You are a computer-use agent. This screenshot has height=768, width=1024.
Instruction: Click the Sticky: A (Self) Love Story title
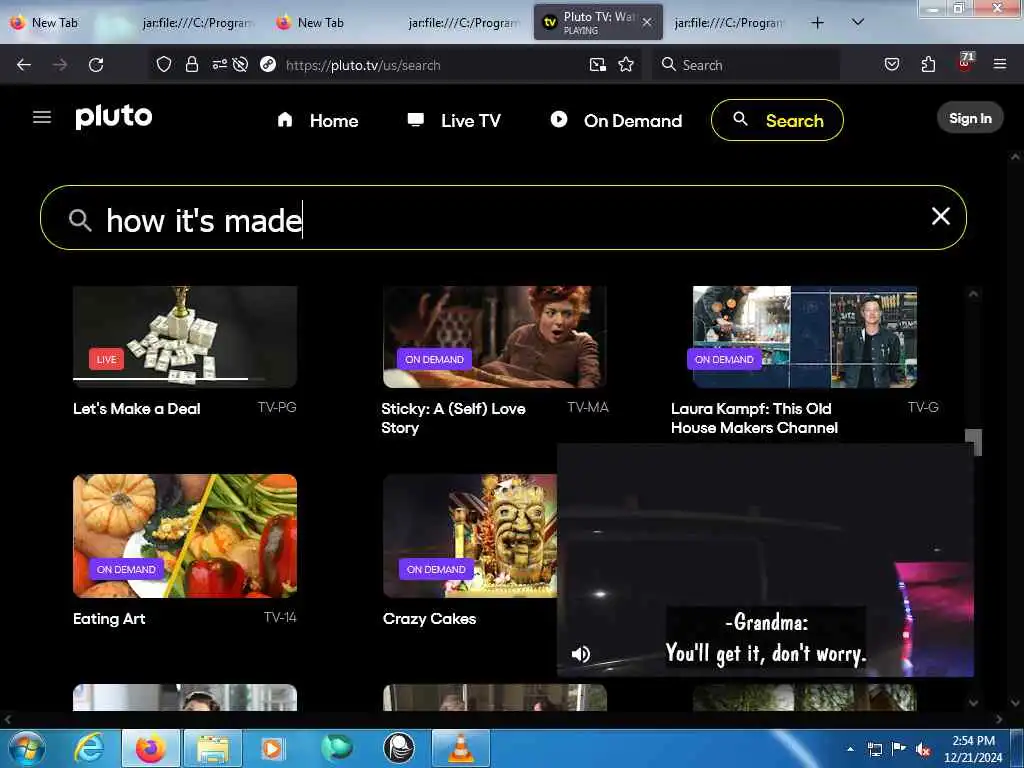(x=453, y=418)
